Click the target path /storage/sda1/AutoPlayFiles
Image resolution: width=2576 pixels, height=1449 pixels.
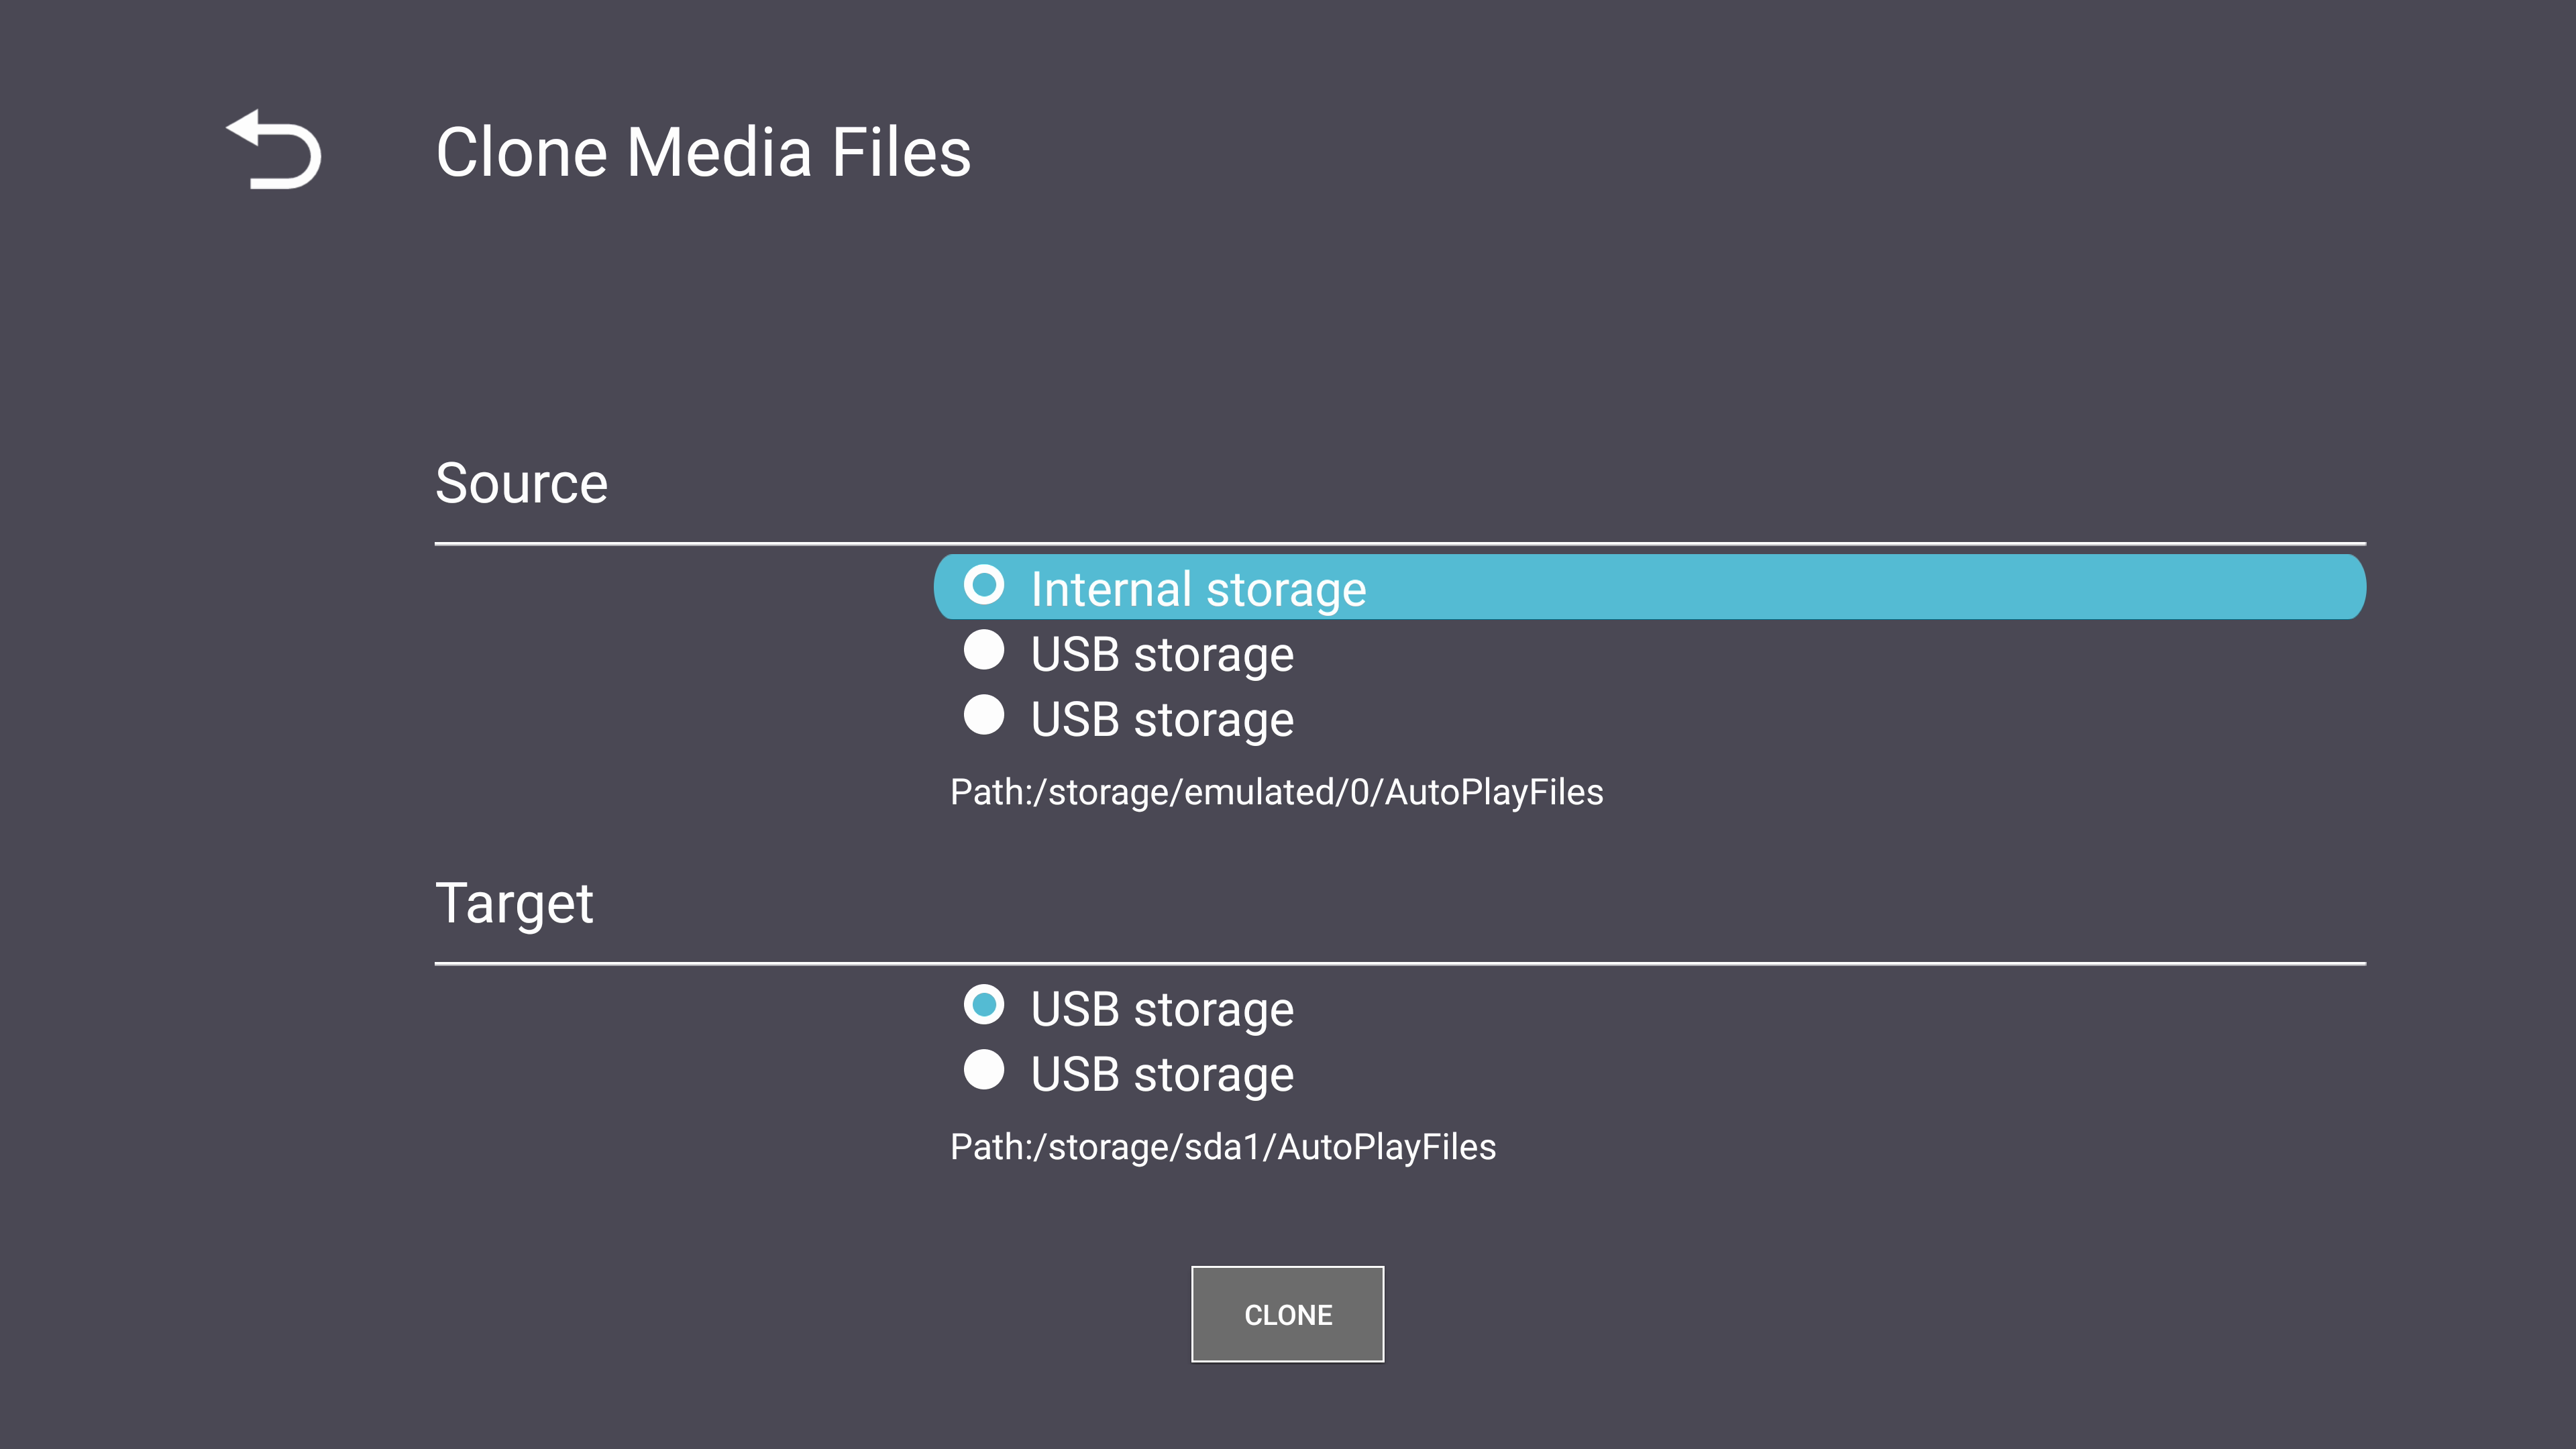pos(1222,1147)
